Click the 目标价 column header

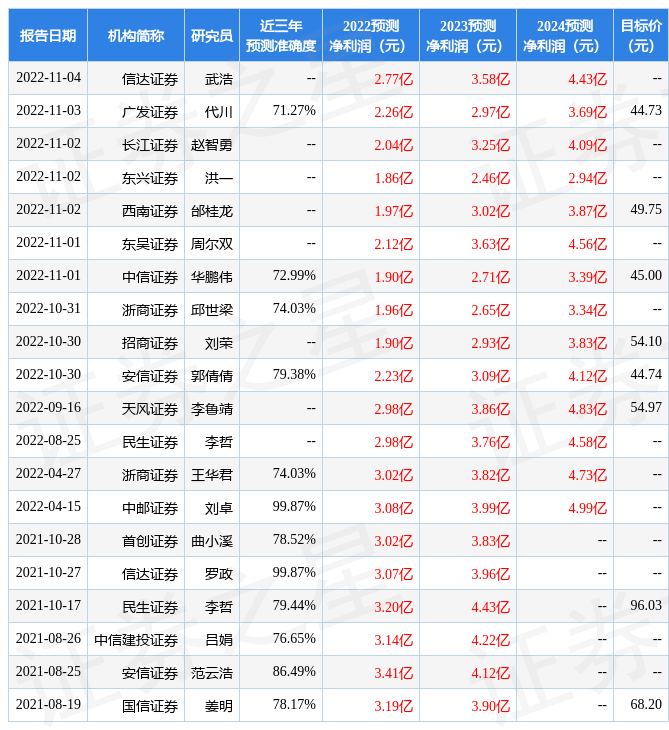pos(641,35)
